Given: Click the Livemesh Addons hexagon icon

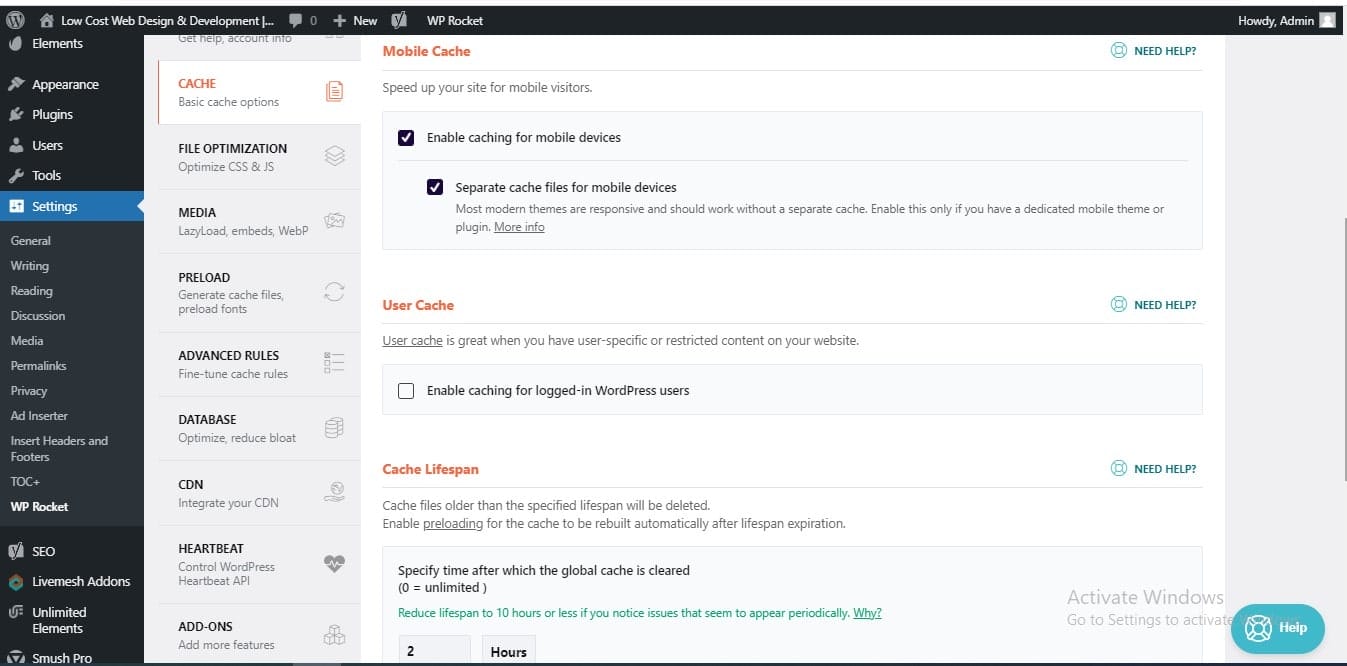Looking at the screenshot, I should [x=16, y=581].
